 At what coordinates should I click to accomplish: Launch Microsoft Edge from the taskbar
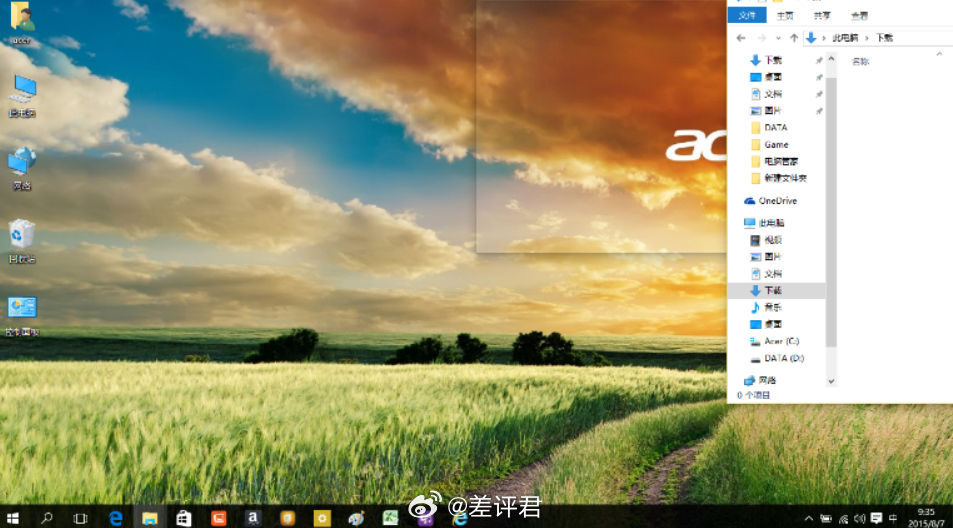coord(115,518)
